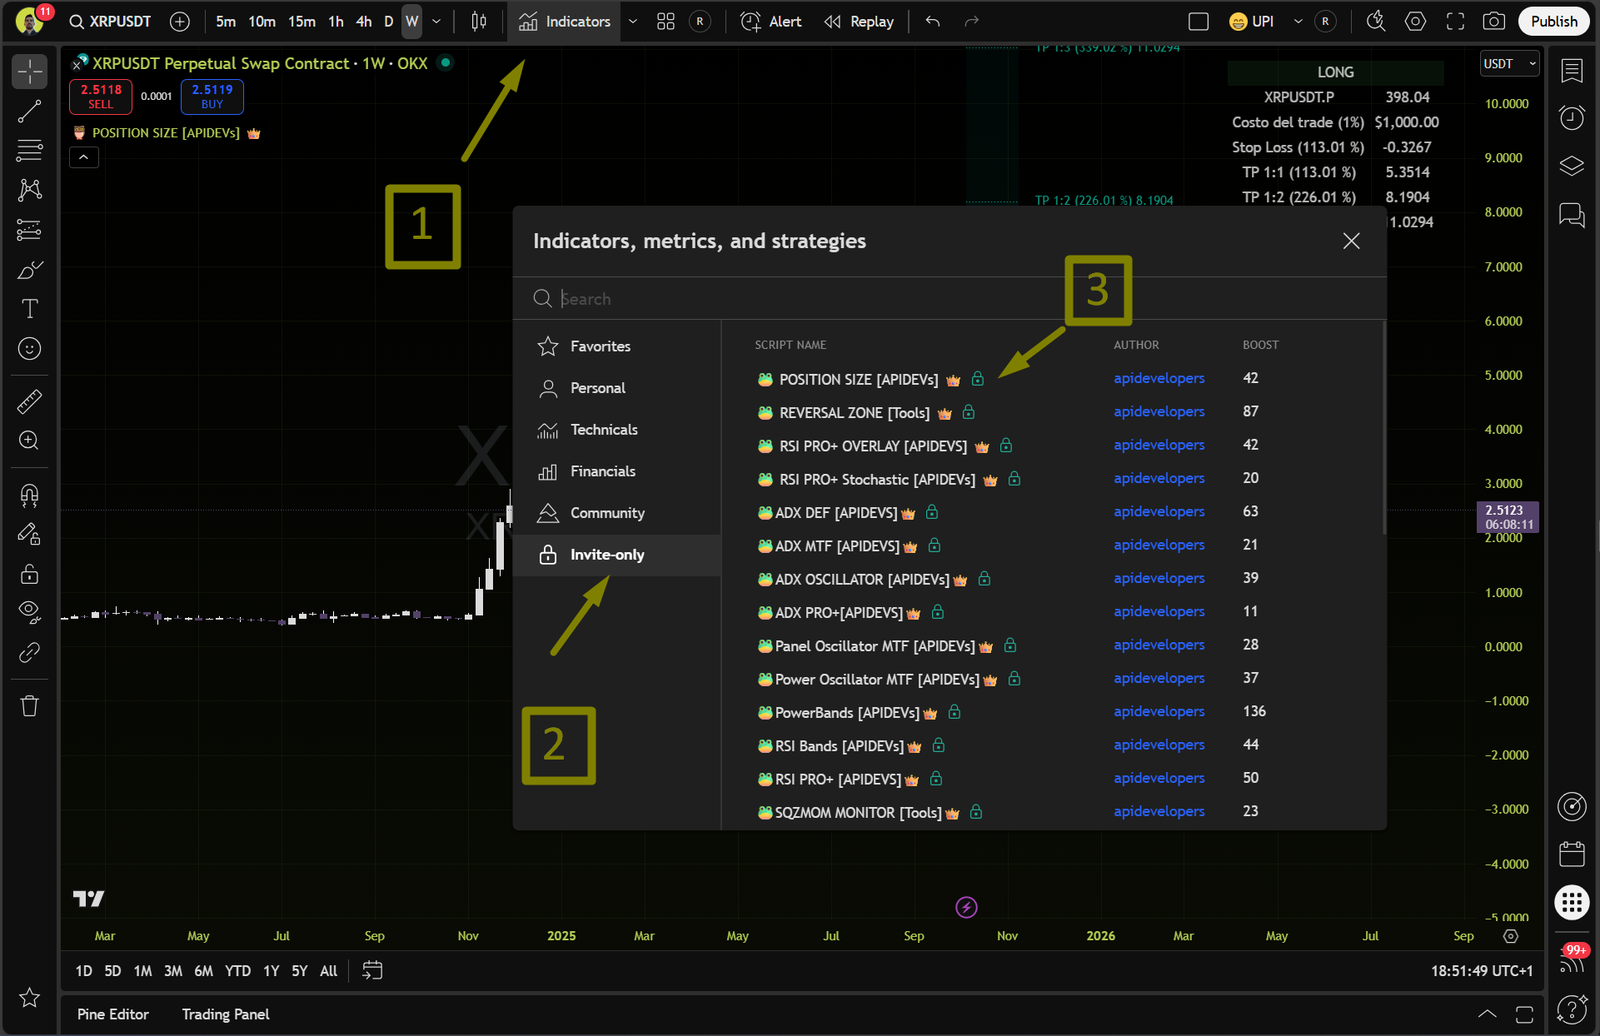Open the object tree layers panel
Screen dimensions: 1600x1036
(1572, 166)
